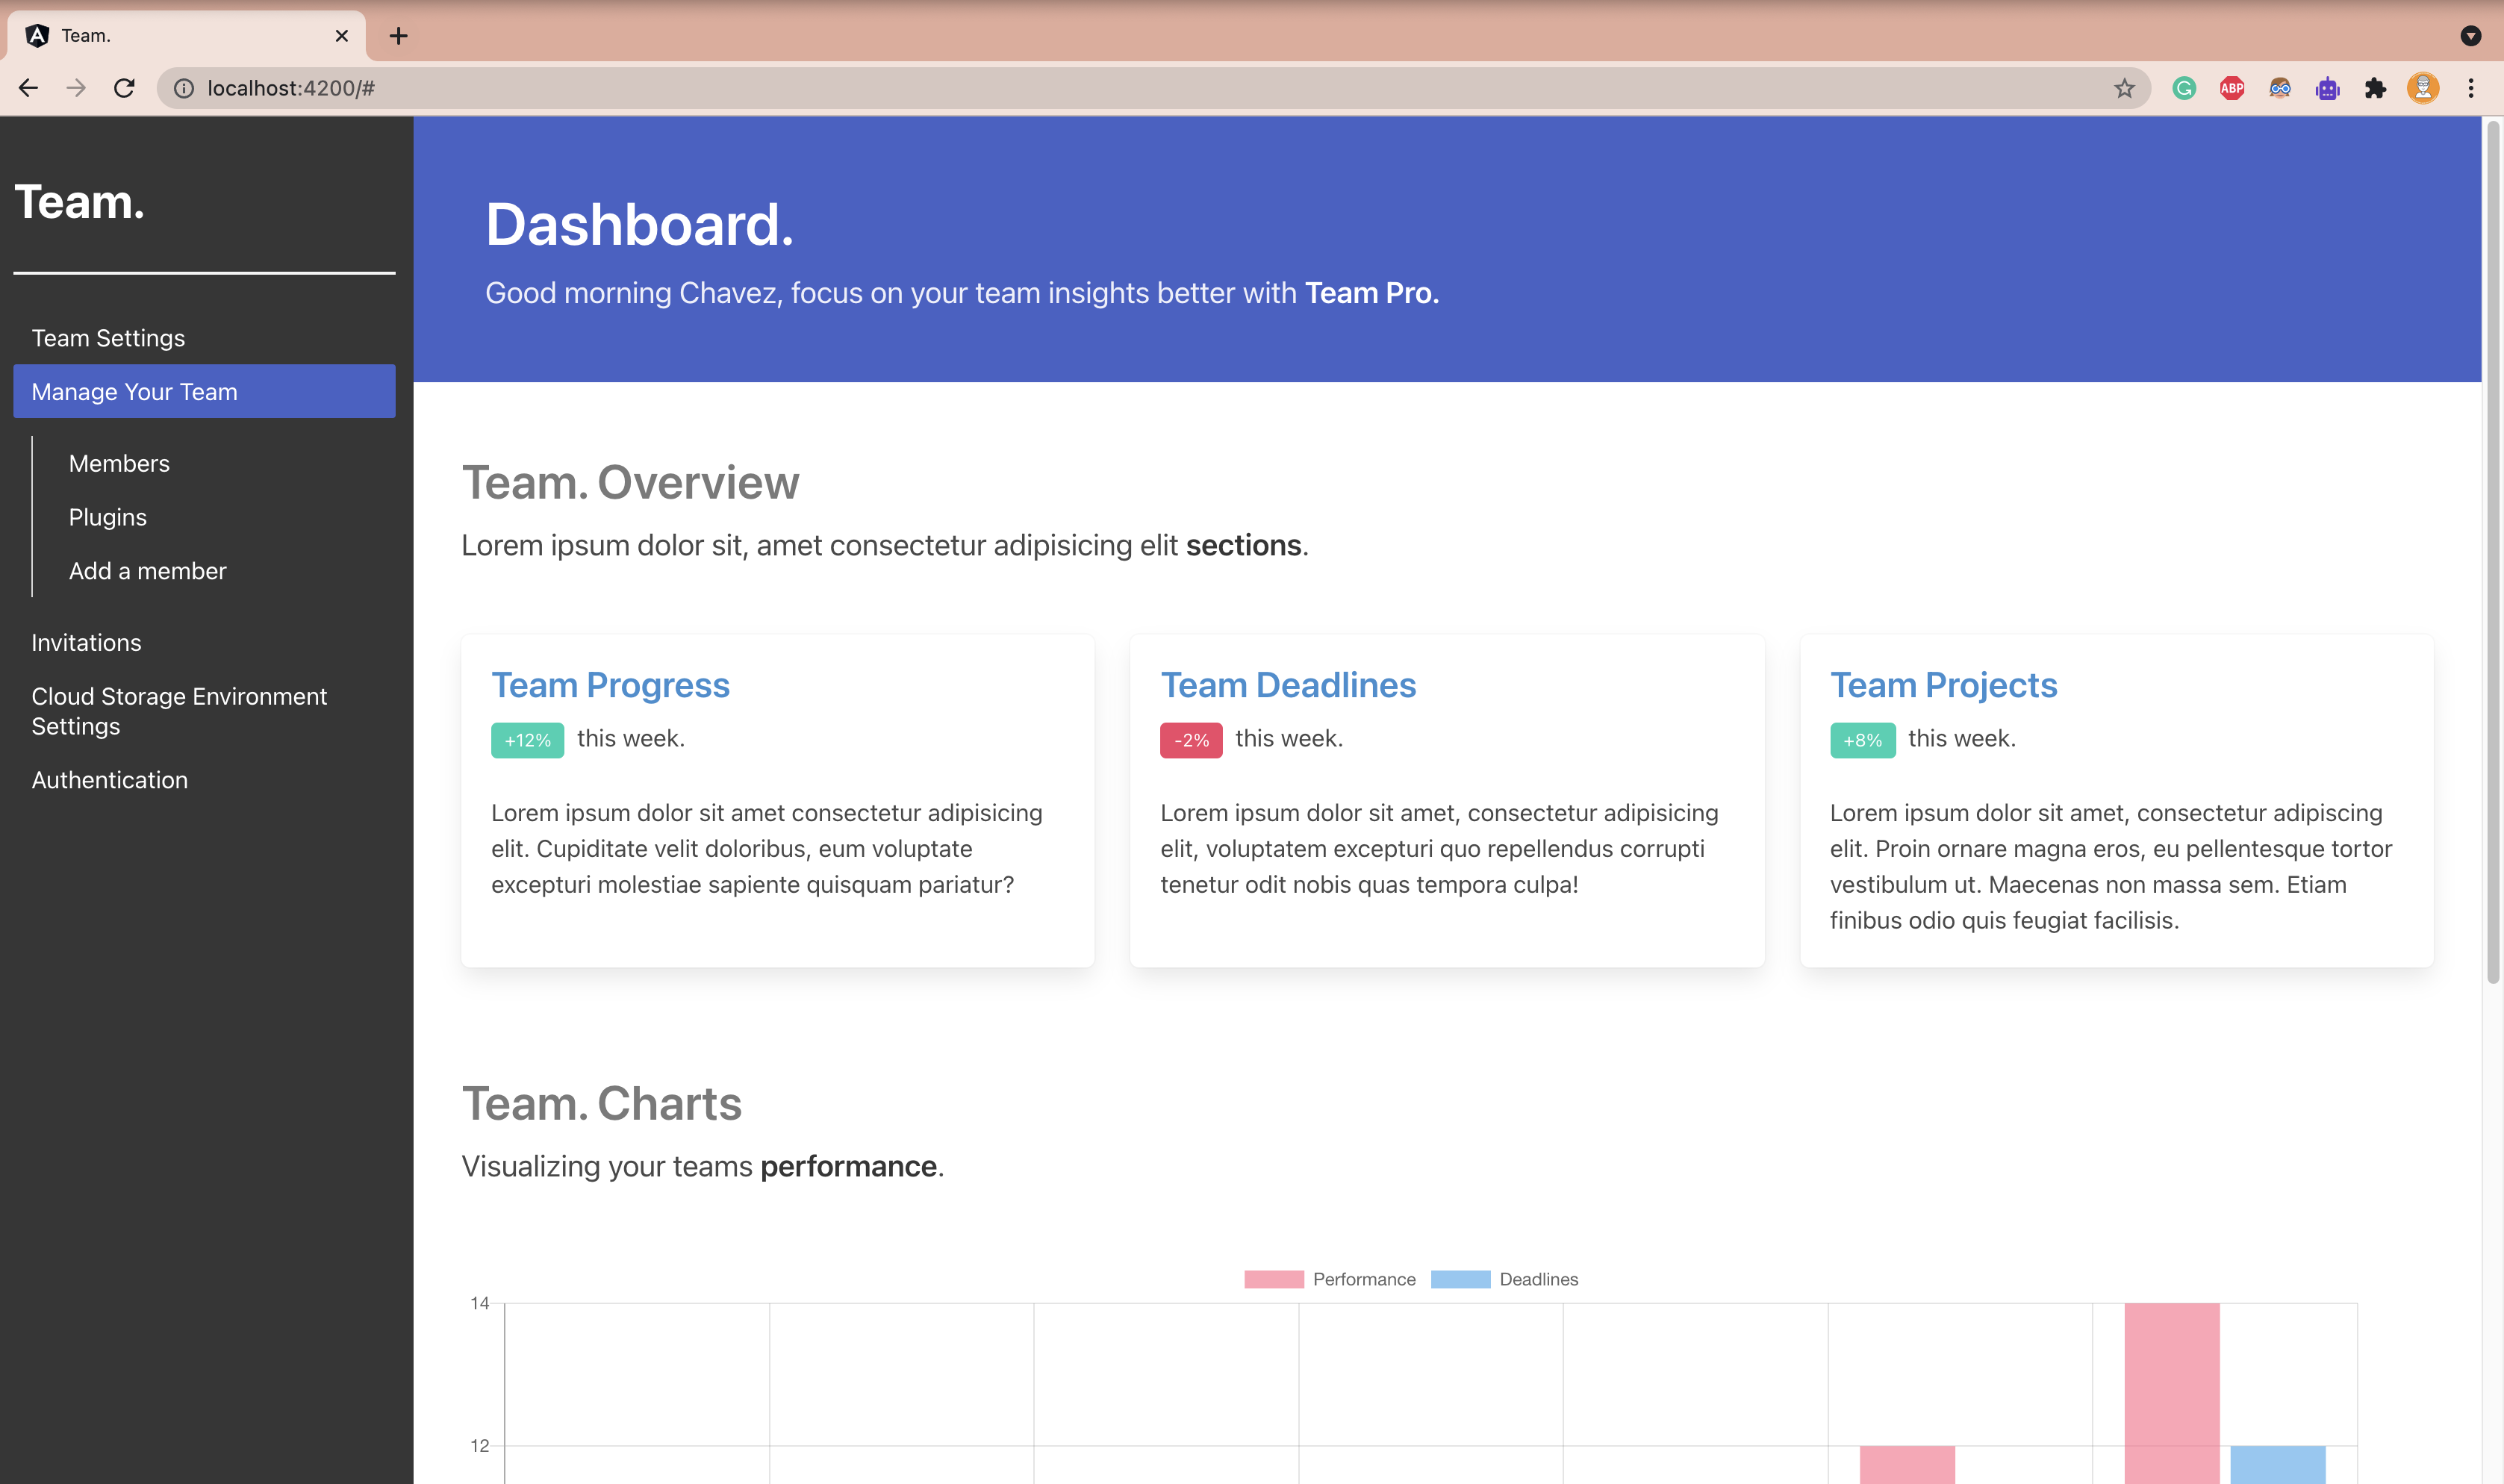Open the Chrome three-dot menu

(x=2470, y=88)
